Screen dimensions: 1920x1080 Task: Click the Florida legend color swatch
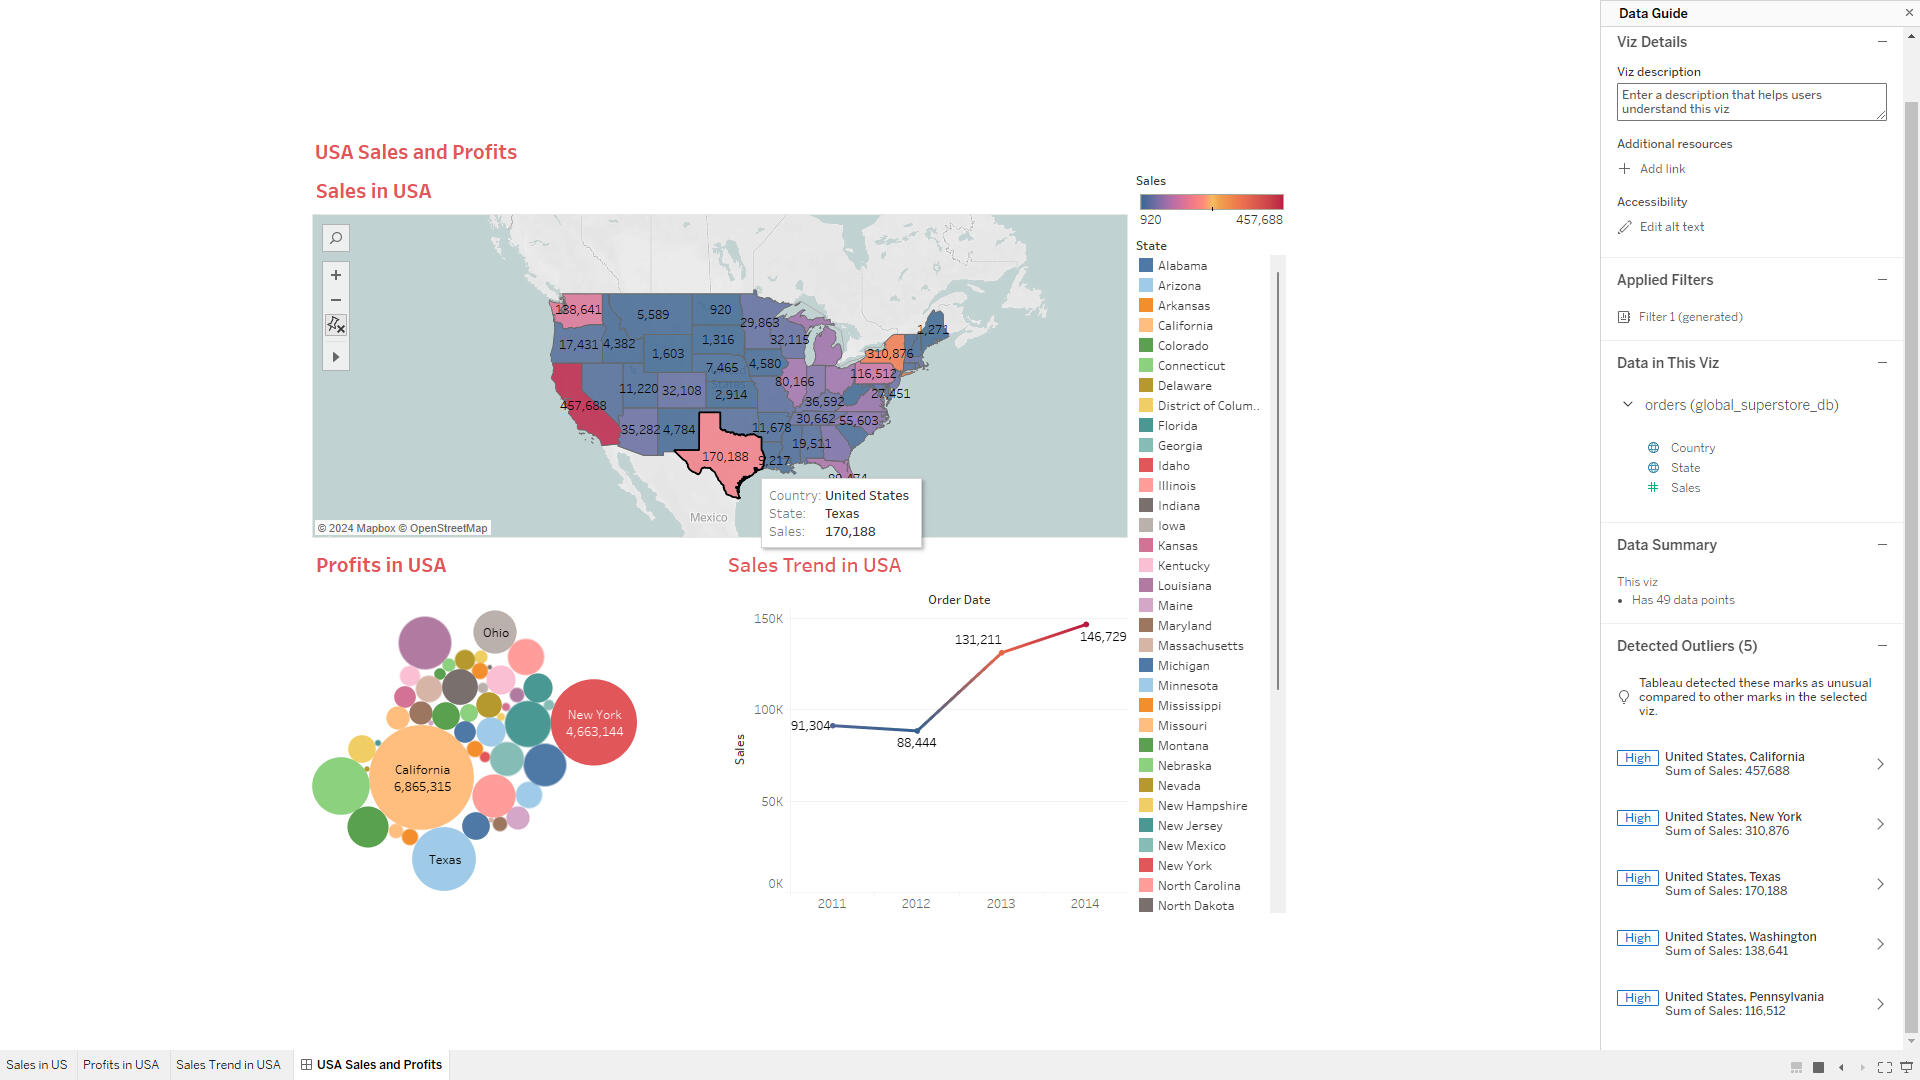(x=1146, y=426)
